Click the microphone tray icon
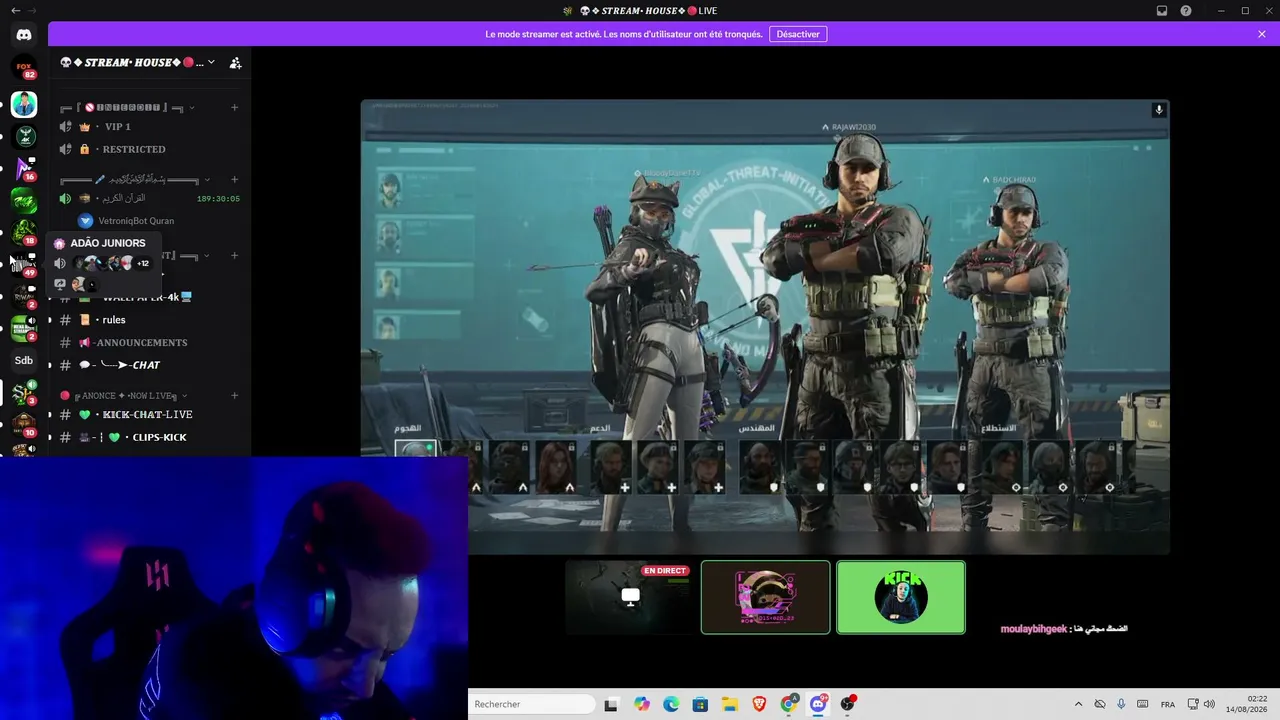The height and width of the screenshot is (720, 1280). 1121,704
